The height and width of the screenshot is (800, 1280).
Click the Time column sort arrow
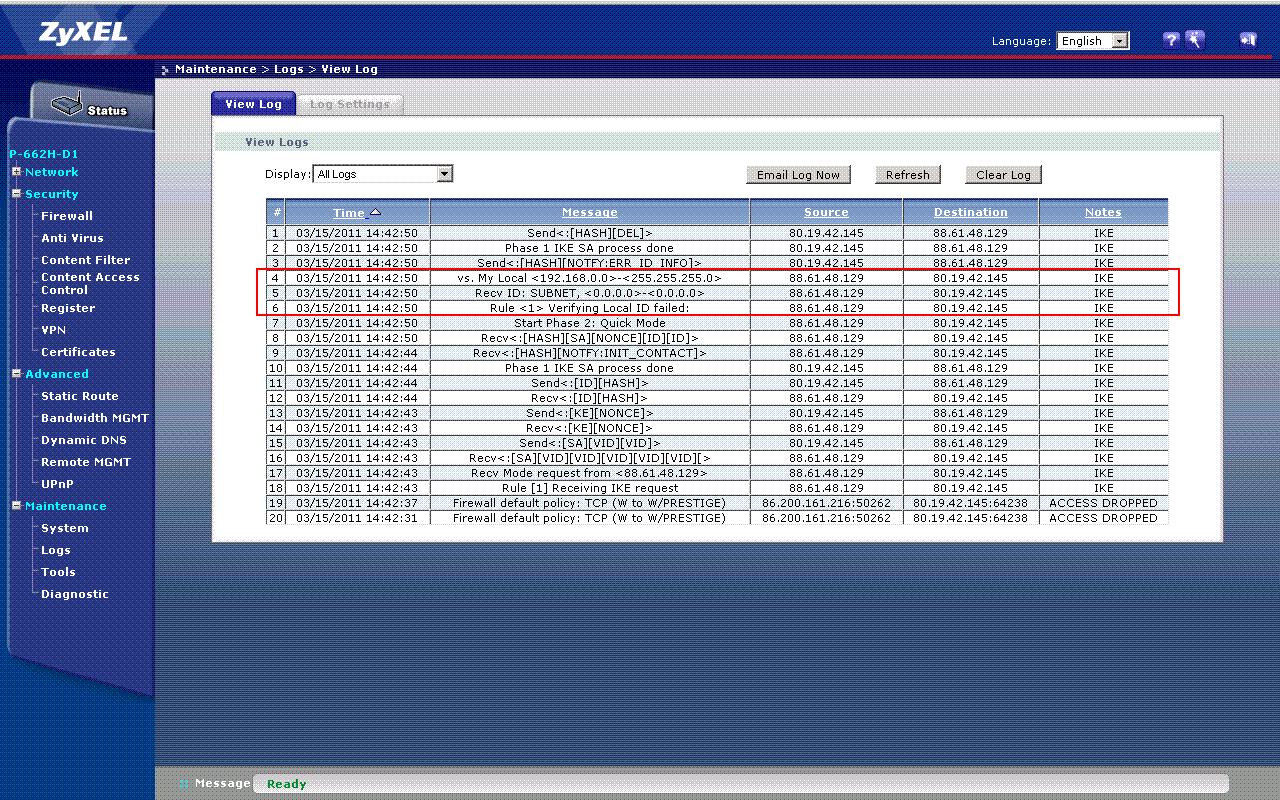tap(376, 212)
